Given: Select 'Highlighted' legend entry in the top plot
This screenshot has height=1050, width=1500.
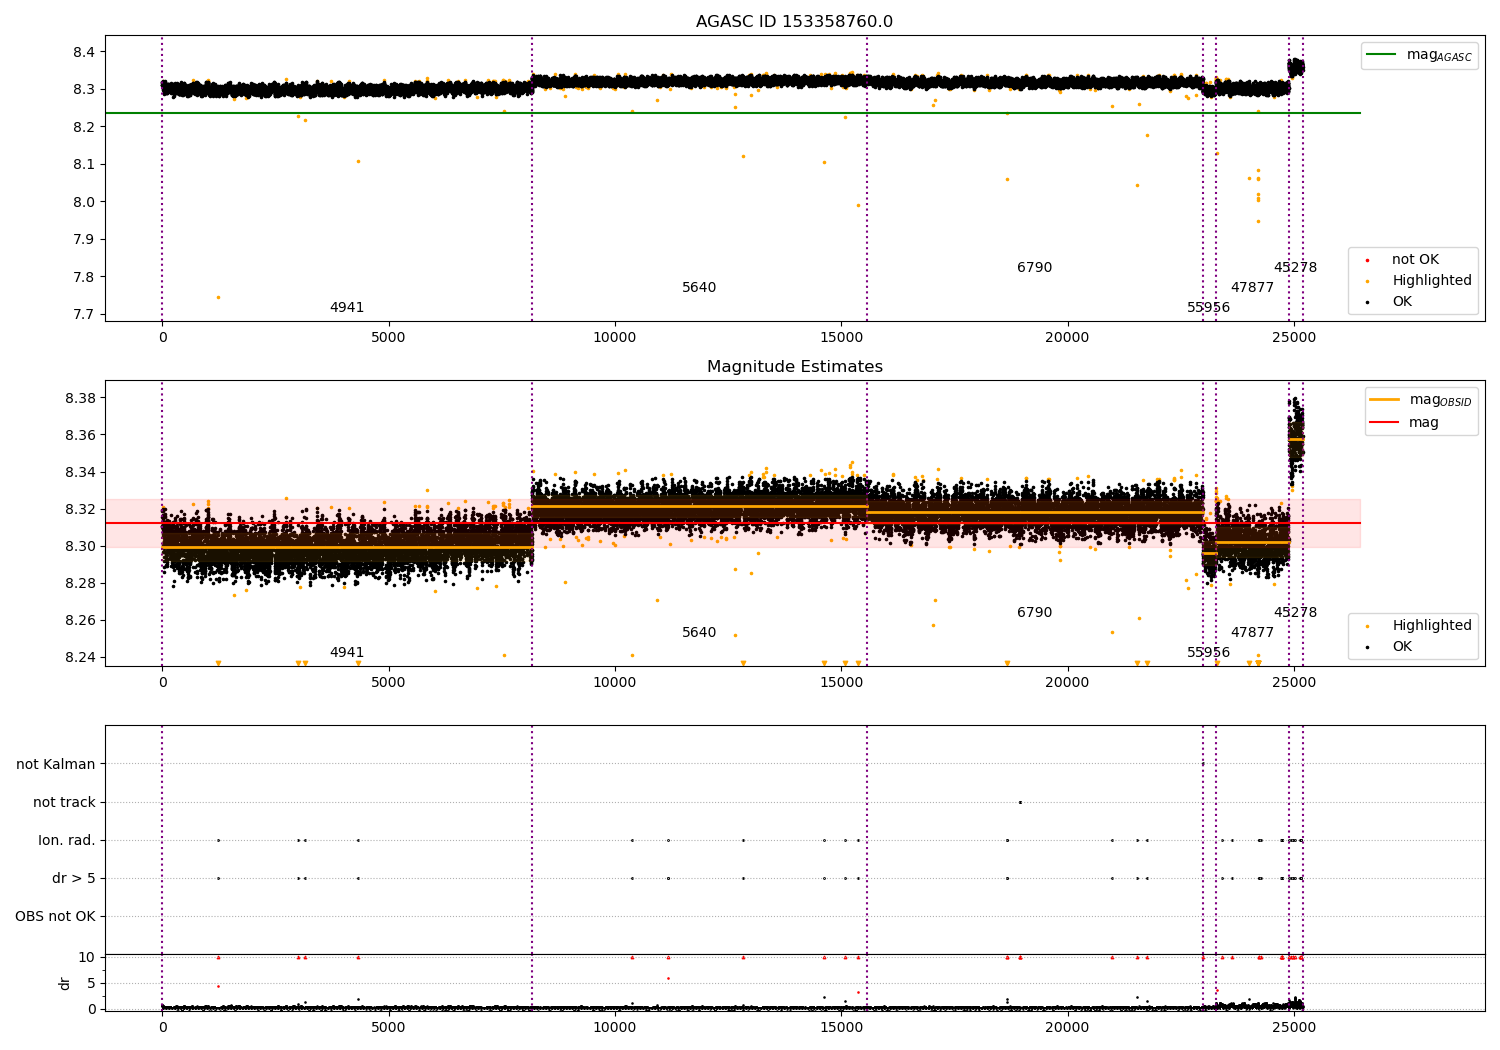Looking at the screenshot, I should click(x=1431, y=281).
